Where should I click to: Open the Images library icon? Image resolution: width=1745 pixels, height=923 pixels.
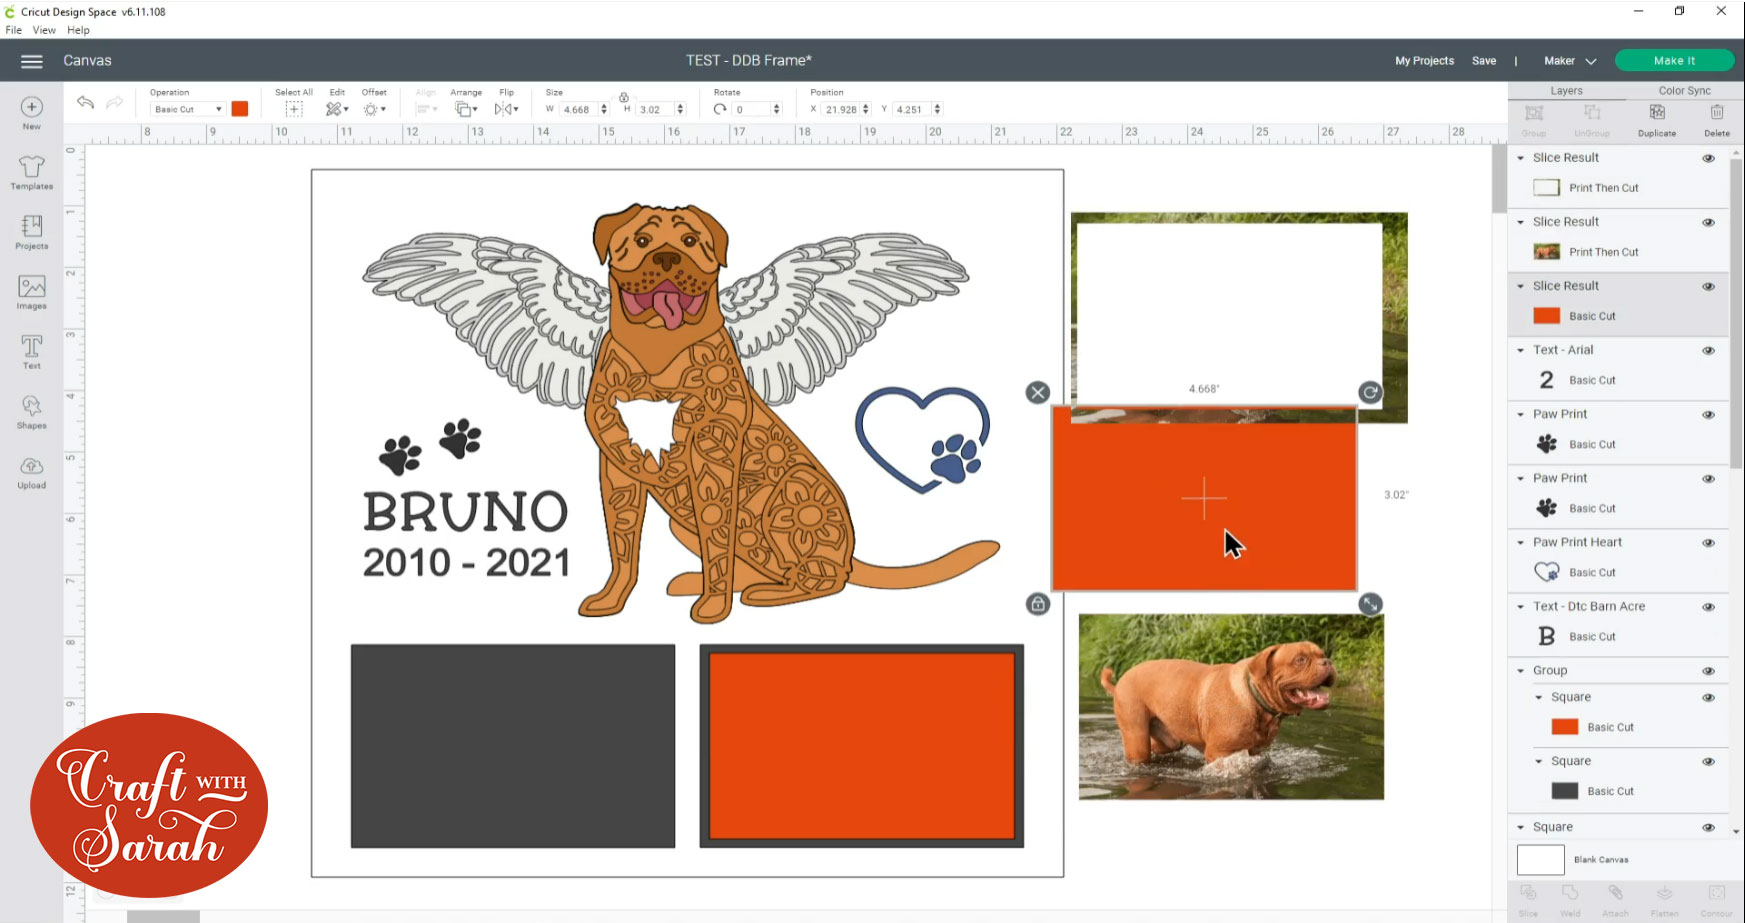(x=32, y=292)
